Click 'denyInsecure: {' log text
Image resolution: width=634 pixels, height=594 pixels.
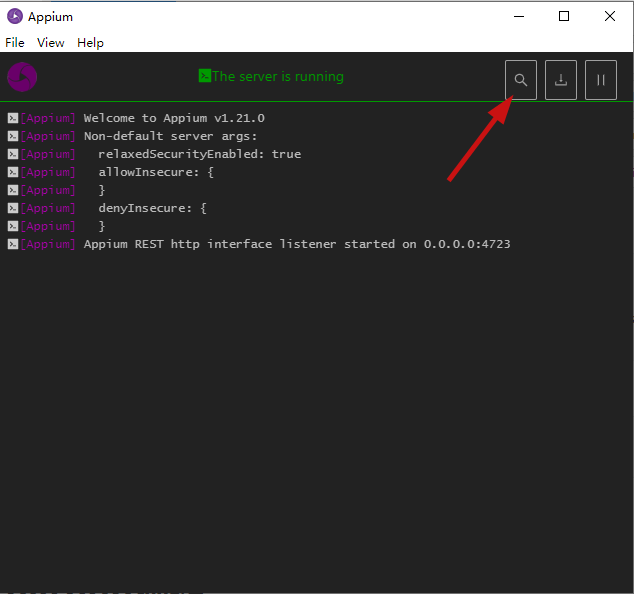(x=152, y=208)
